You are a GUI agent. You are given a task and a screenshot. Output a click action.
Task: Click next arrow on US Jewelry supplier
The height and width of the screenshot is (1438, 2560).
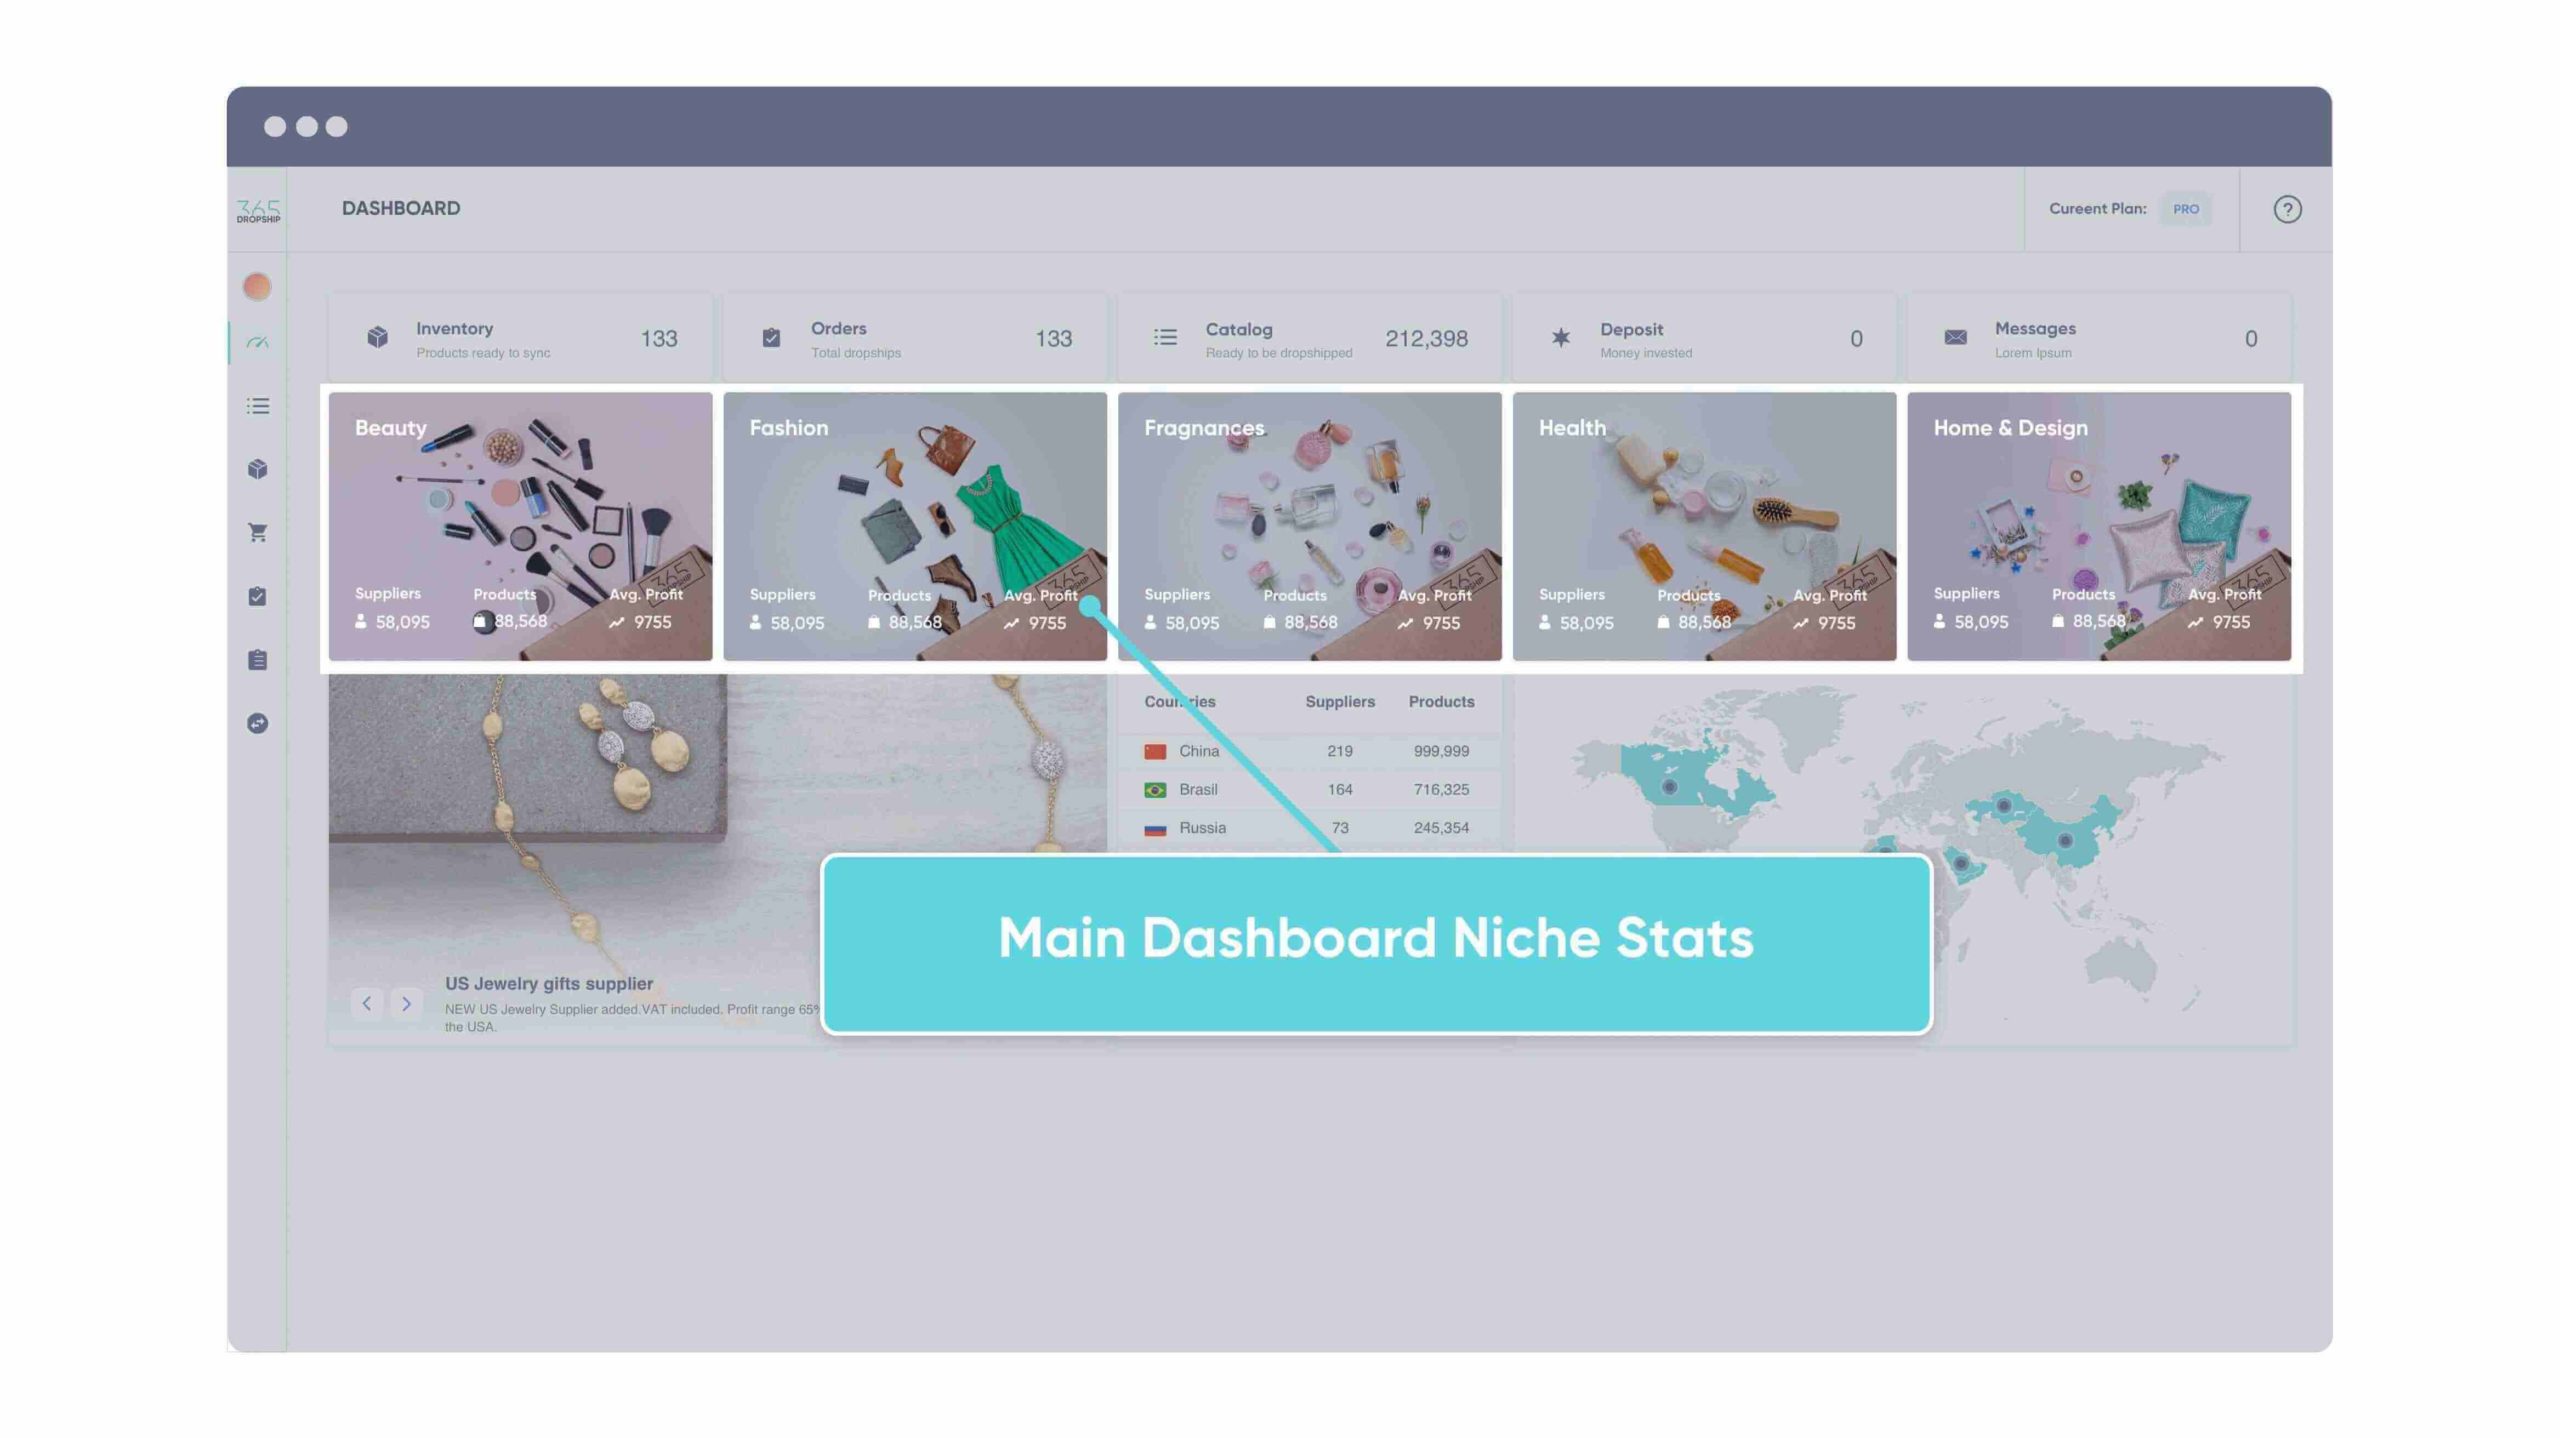(406, 1004)
